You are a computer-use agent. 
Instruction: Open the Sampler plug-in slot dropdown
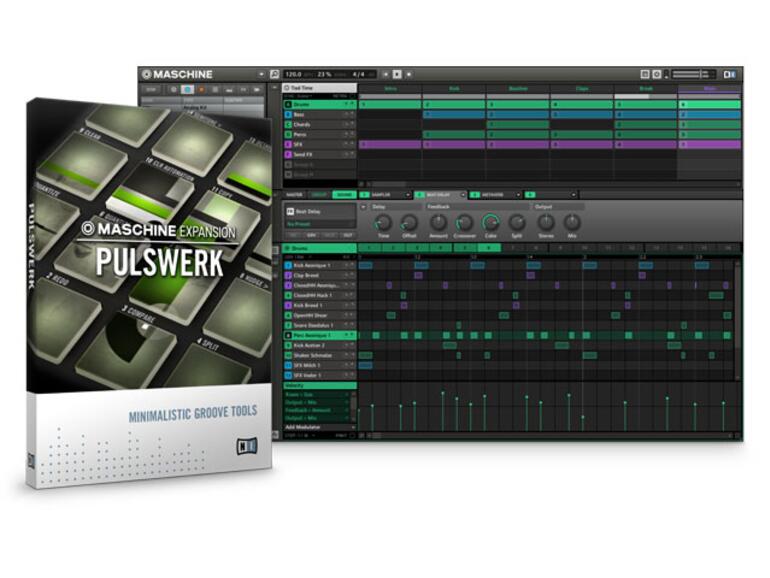click(x=407, y=195)
